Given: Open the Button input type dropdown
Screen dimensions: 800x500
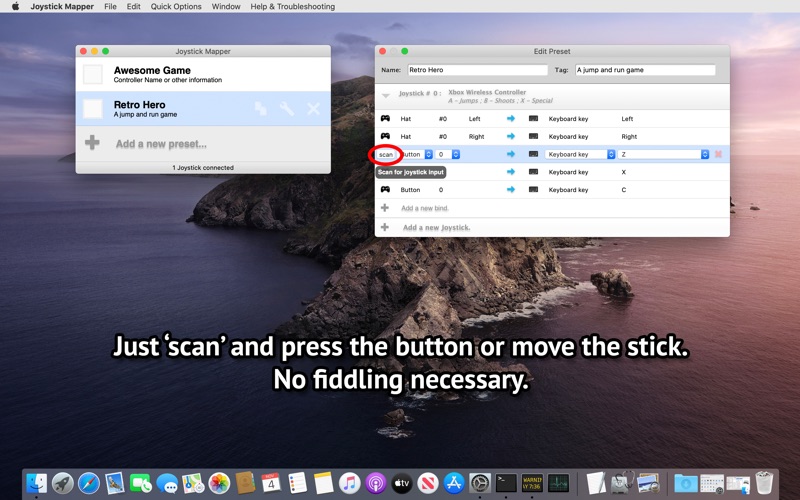Looking at the screenshot, I should (417, 154).
